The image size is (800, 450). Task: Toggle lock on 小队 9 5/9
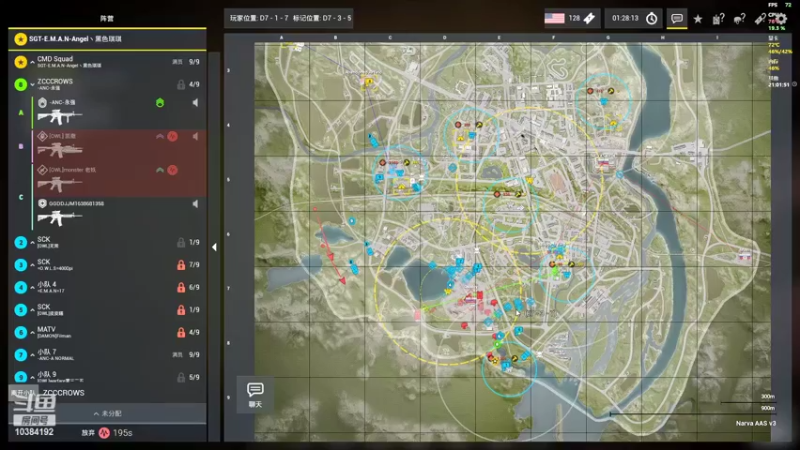181,377
